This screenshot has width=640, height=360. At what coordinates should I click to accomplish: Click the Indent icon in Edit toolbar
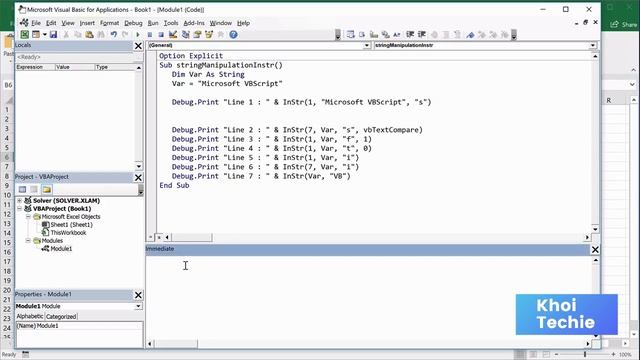(x=410, y=35)
